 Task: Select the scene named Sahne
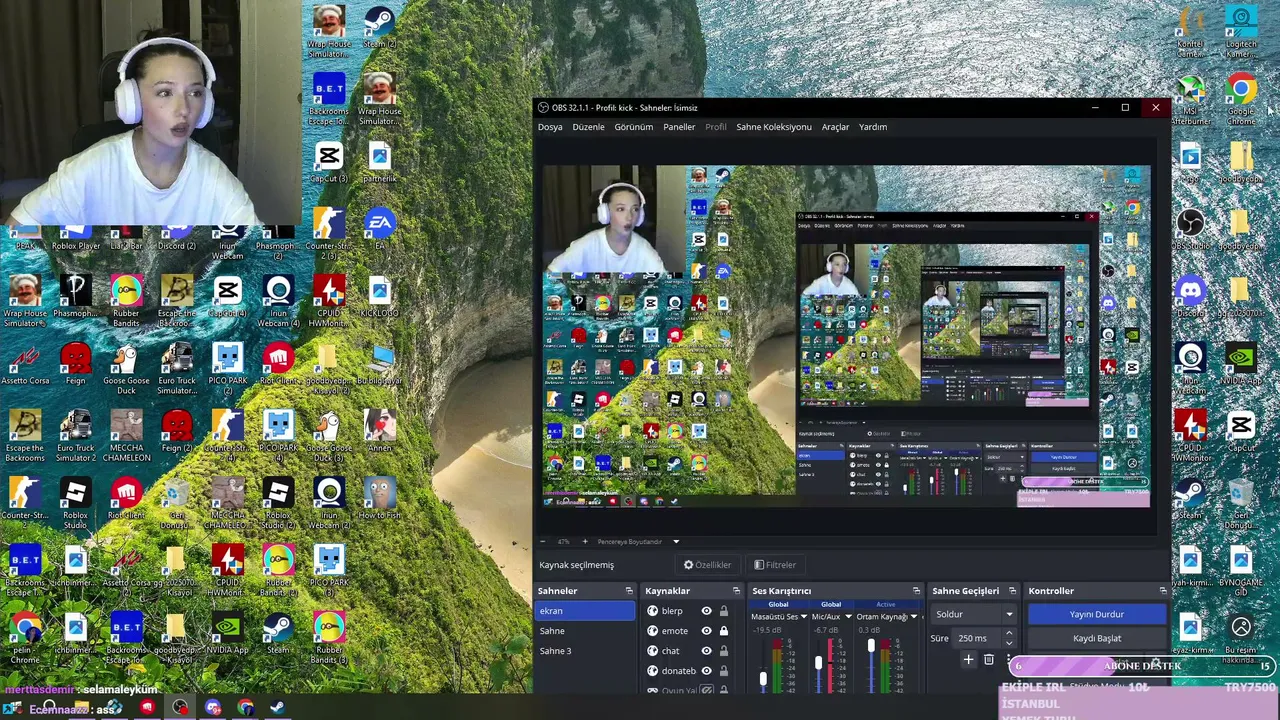(x=585, y=631)
